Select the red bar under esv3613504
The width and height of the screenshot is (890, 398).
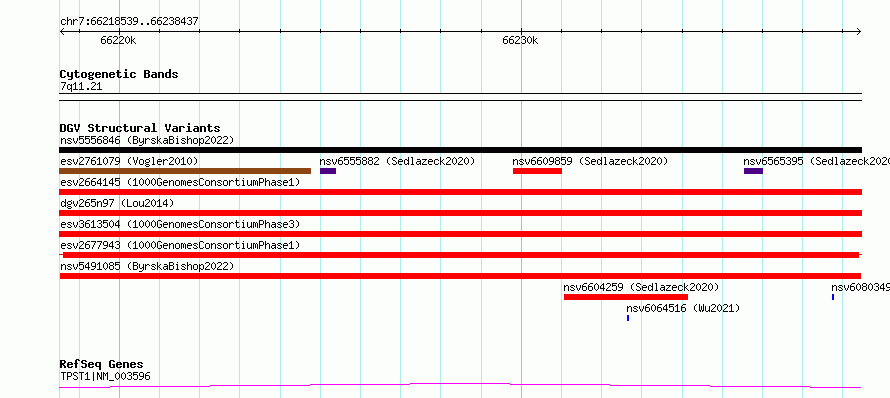point(460,234)
